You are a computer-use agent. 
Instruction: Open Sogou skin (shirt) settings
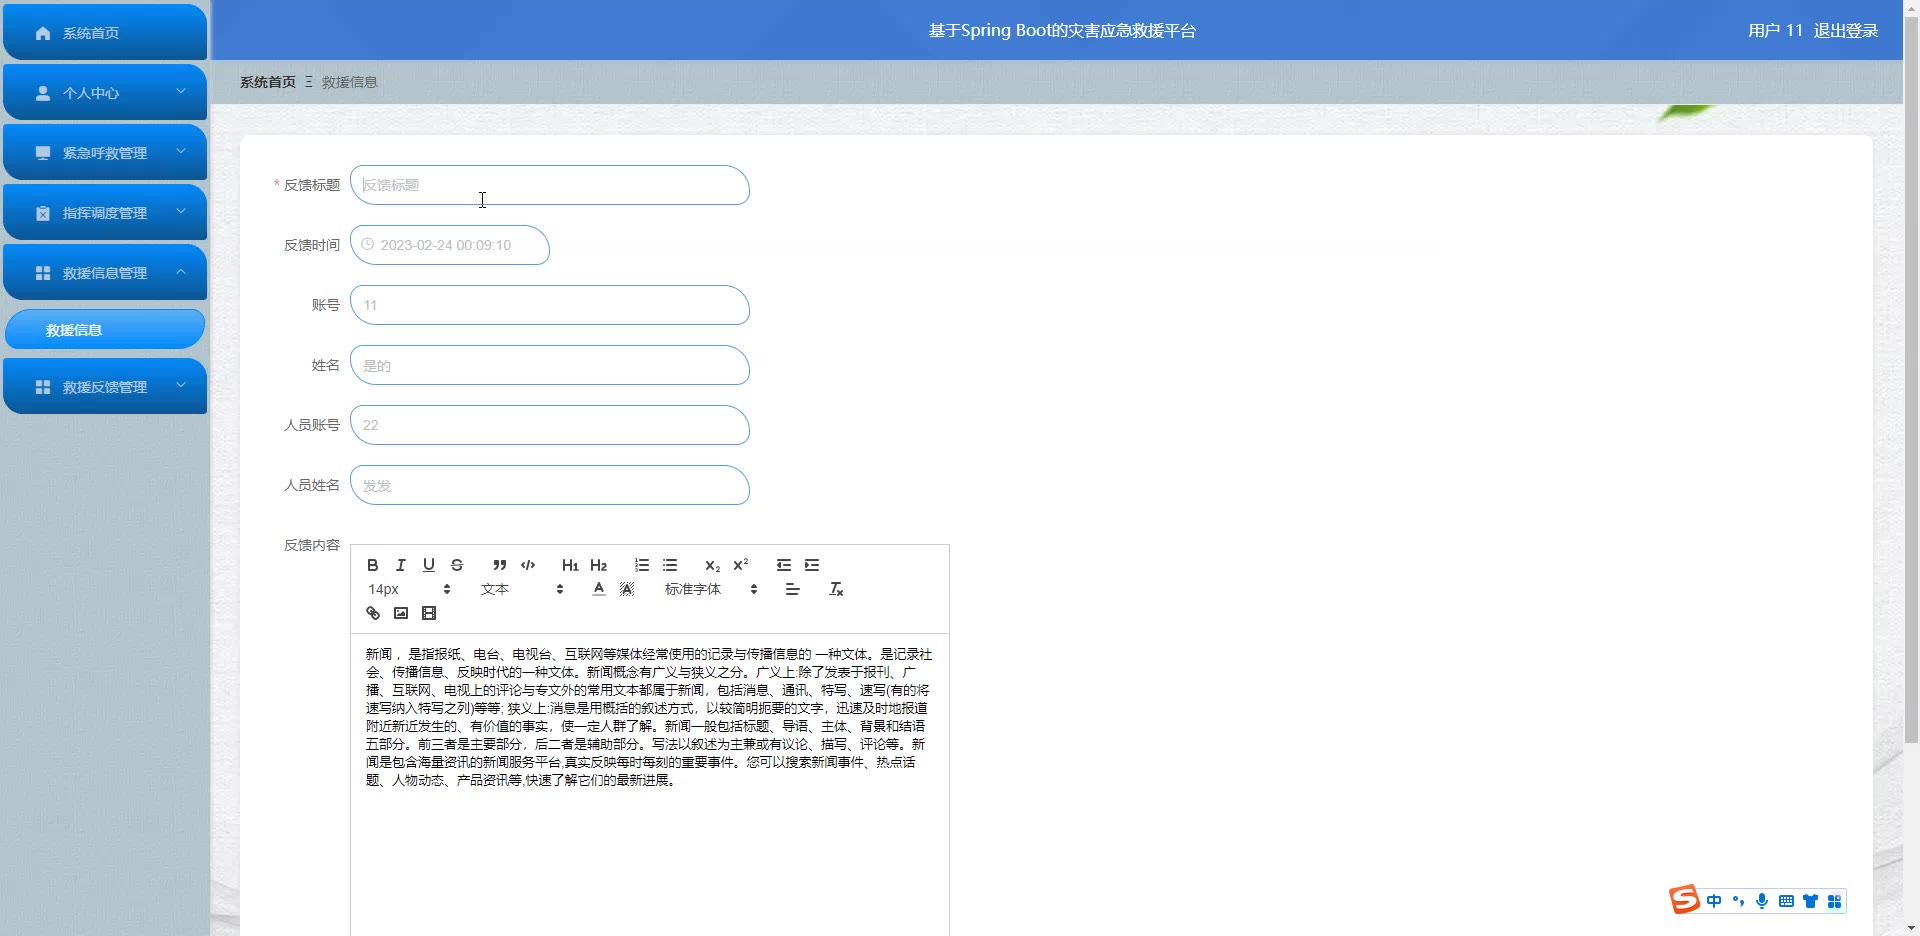pyautogui.click(x=1810, y=901)
